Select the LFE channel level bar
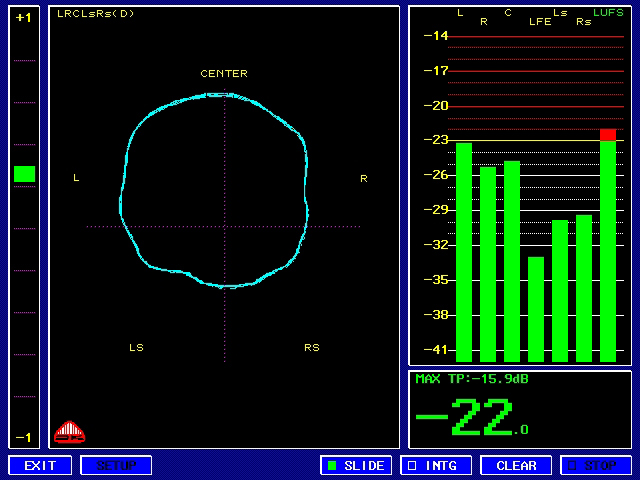The image size is (640, 480). click(536, 309)
